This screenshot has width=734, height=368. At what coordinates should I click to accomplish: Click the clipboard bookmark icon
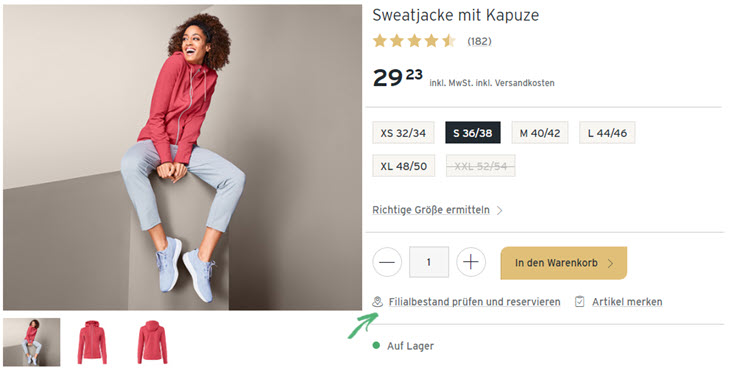tap(580, 302)
